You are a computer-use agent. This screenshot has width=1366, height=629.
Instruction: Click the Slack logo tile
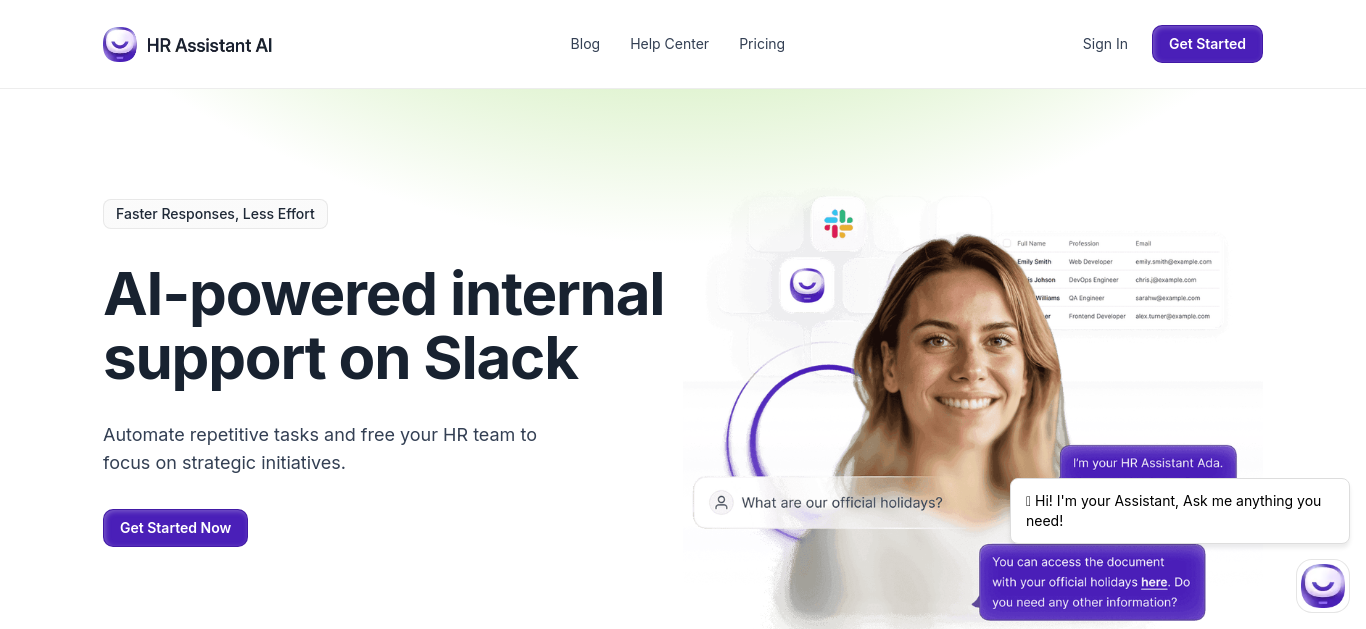pos(838,223)
